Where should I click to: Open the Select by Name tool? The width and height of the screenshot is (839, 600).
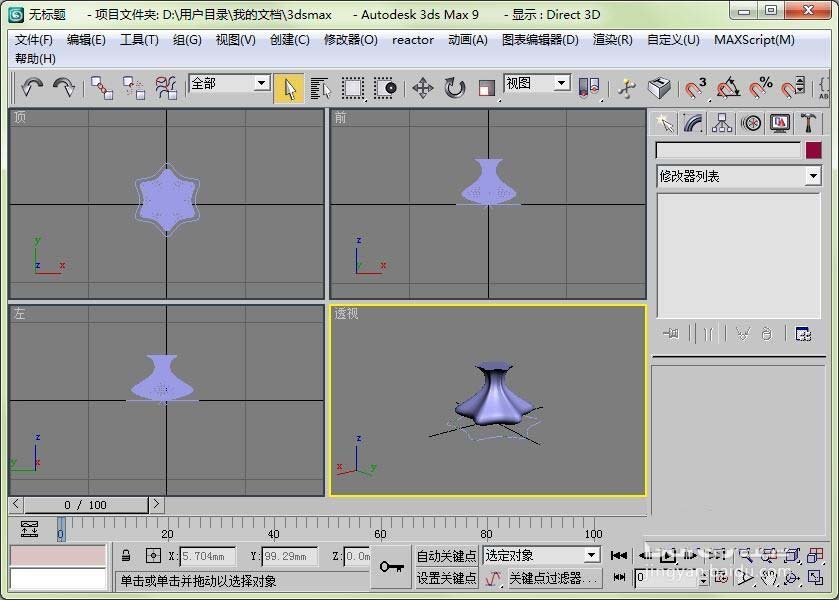(x=321, y=88)
